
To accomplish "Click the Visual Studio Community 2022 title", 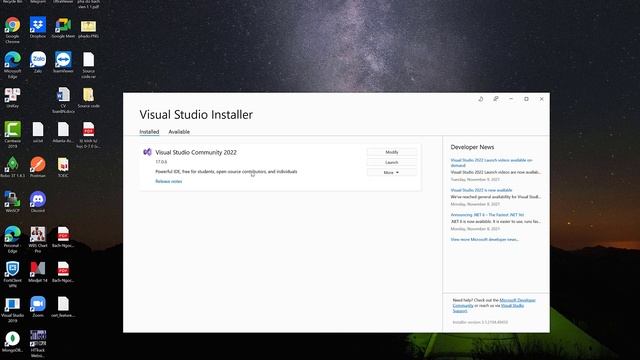I will click(x=196, y=152).
